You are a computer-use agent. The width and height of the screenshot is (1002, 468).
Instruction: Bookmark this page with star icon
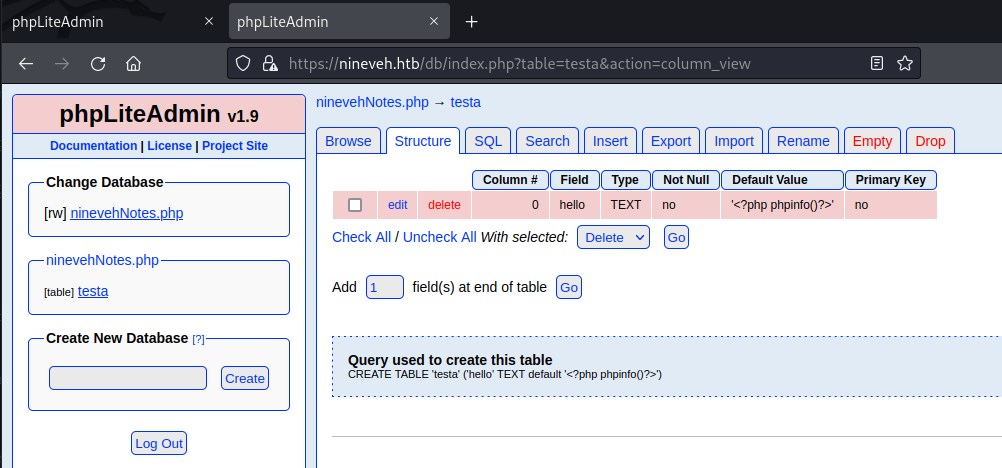coord(904,63)
